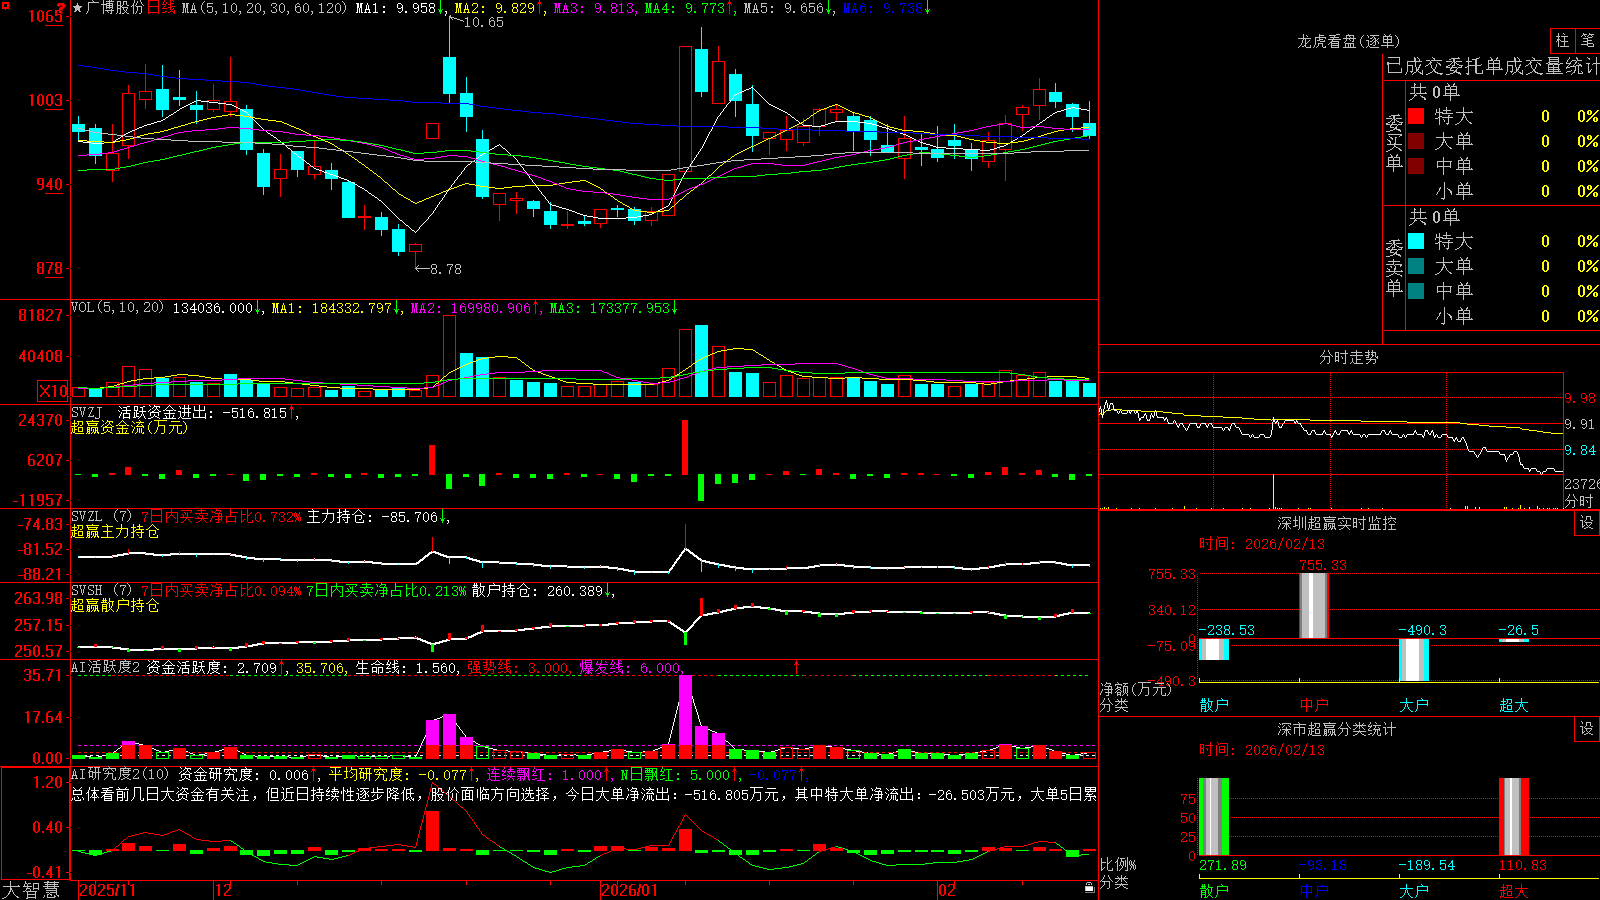Click the 深市超赢分类统计 panel title
The height and width of the screenshot is (900, 1600).
tap(1337, 729)
